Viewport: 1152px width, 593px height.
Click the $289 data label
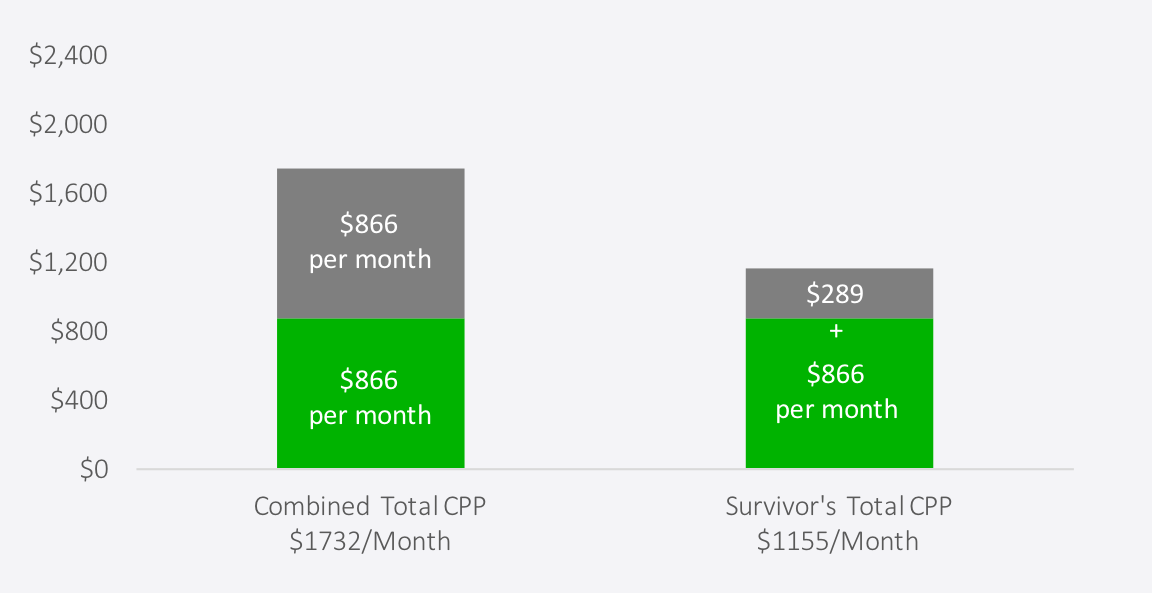coord(835,294)
